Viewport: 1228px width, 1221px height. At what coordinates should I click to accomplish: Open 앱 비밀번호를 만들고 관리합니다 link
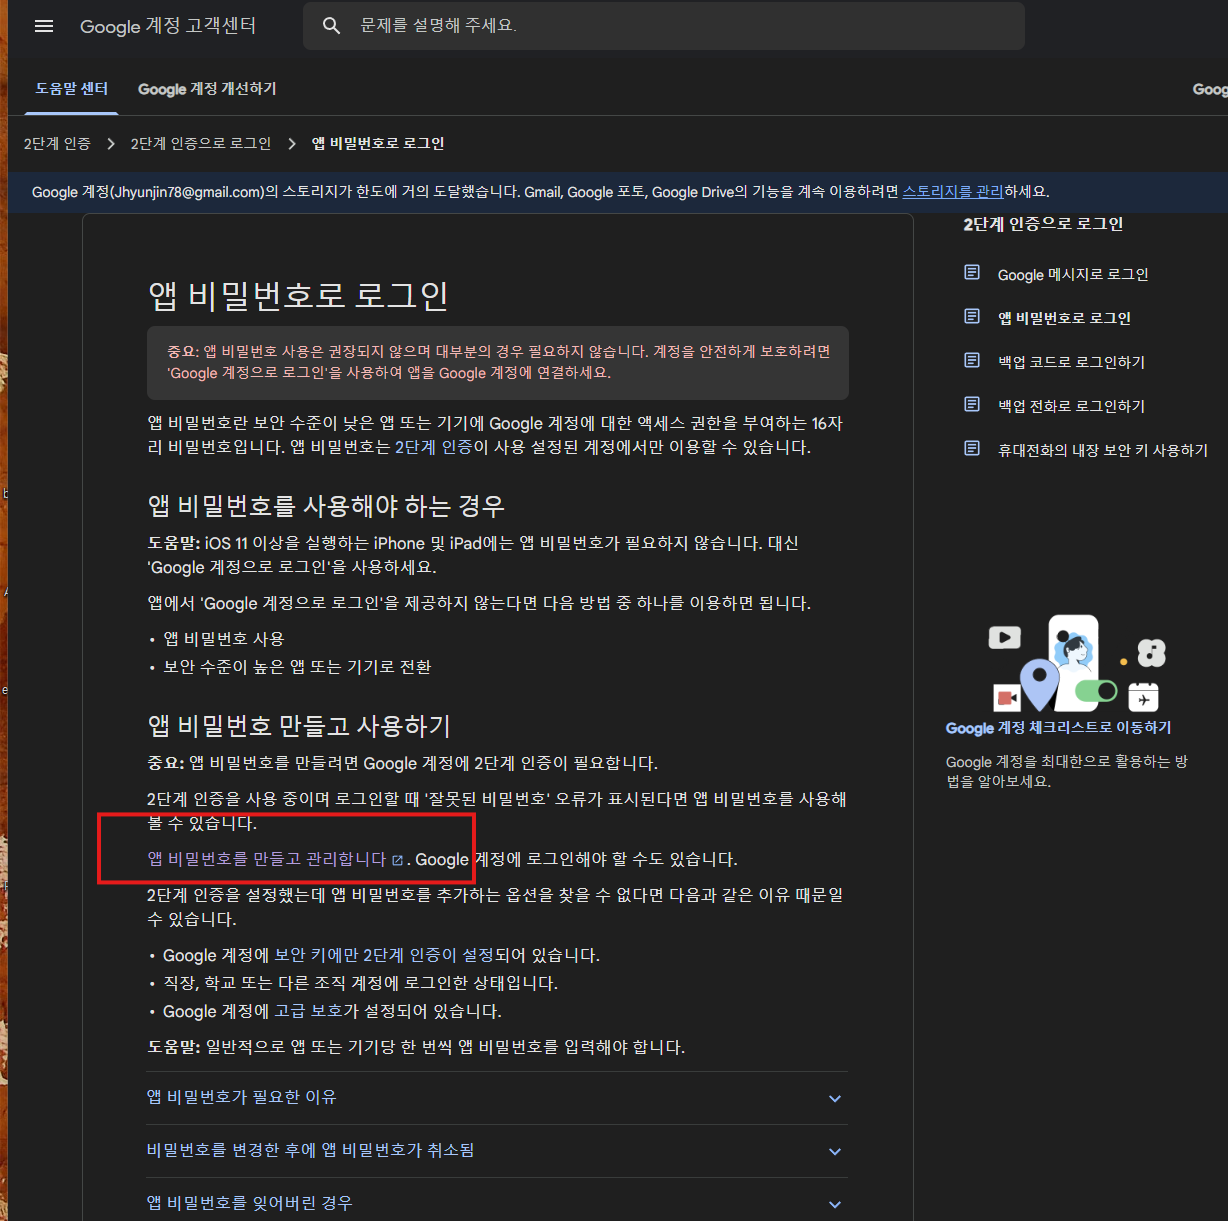pos(267,859)
